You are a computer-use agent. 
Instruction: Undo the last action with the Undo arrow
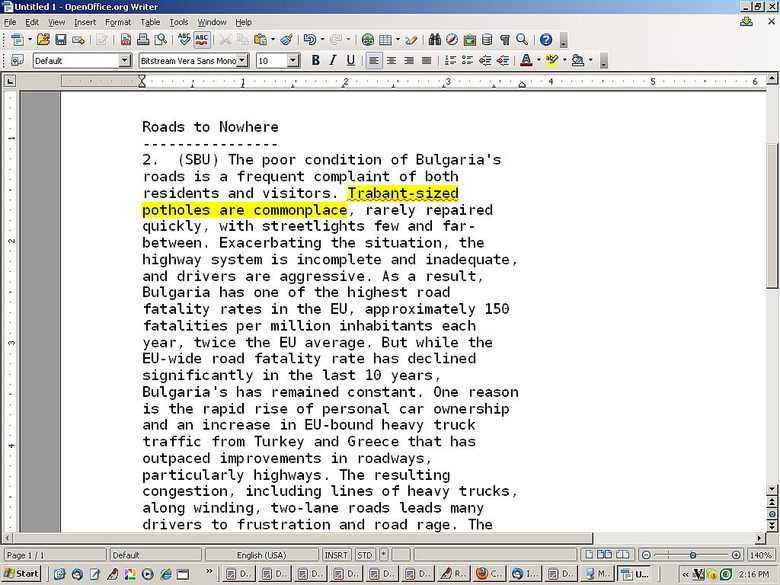click(309, 40)
